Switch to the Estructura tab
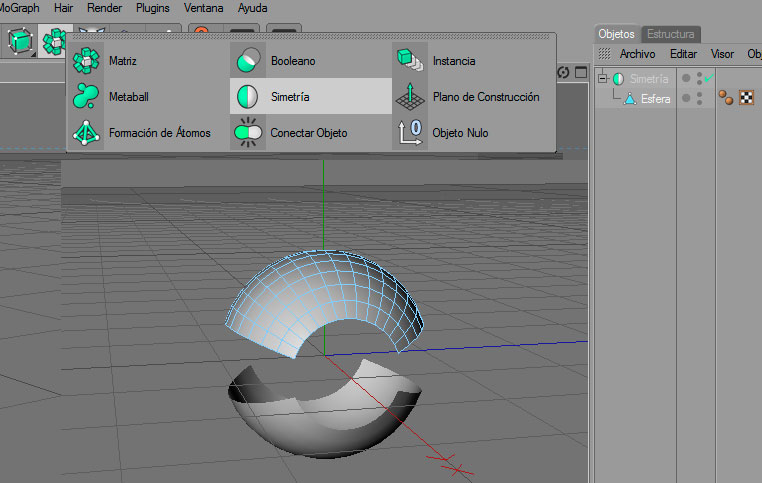The height and width of the screenshot is (483, 762). [x=671, y=34]
